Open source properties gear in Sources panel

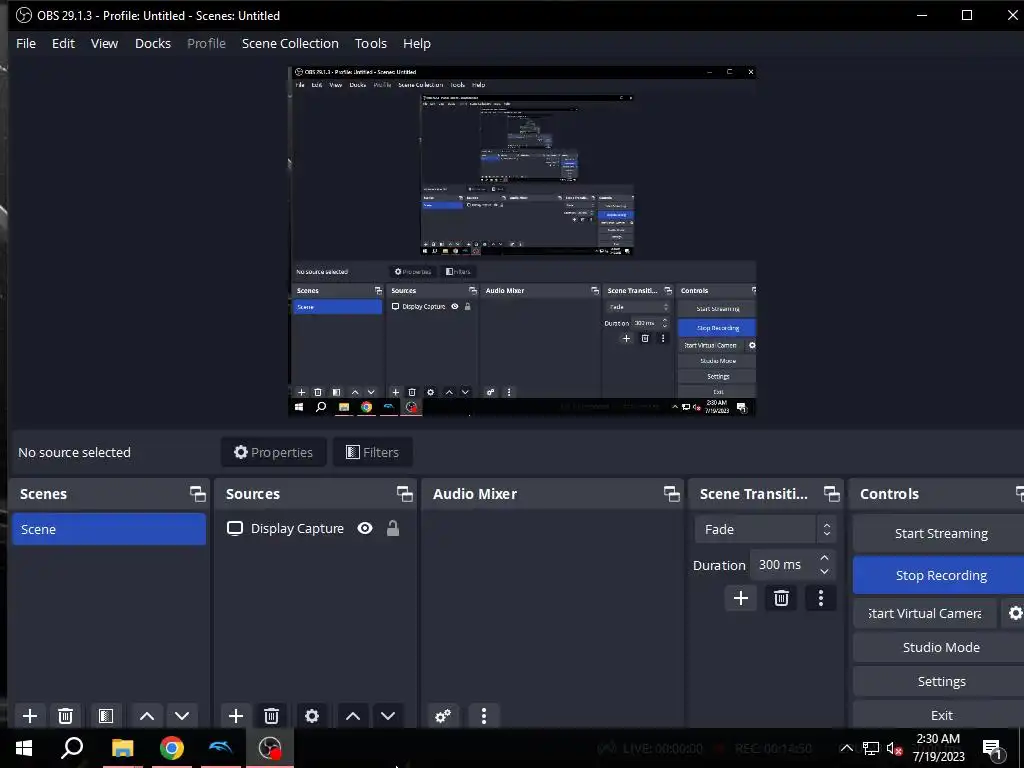312,716
